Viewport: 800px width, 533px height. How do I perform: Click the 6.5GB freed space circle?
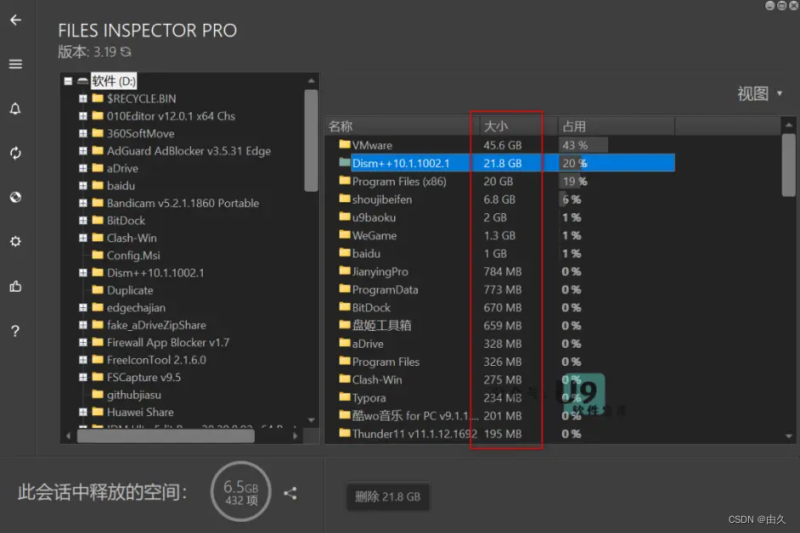[x=241, y=492]
